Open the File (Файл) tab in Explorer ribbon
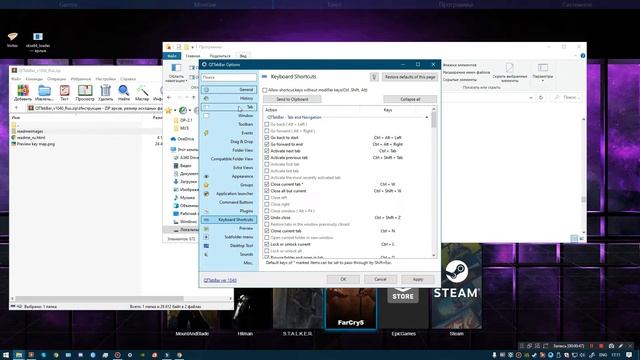The width and height of the screenshot is (640, 360). pyautogui.click(x=172, y=56)
